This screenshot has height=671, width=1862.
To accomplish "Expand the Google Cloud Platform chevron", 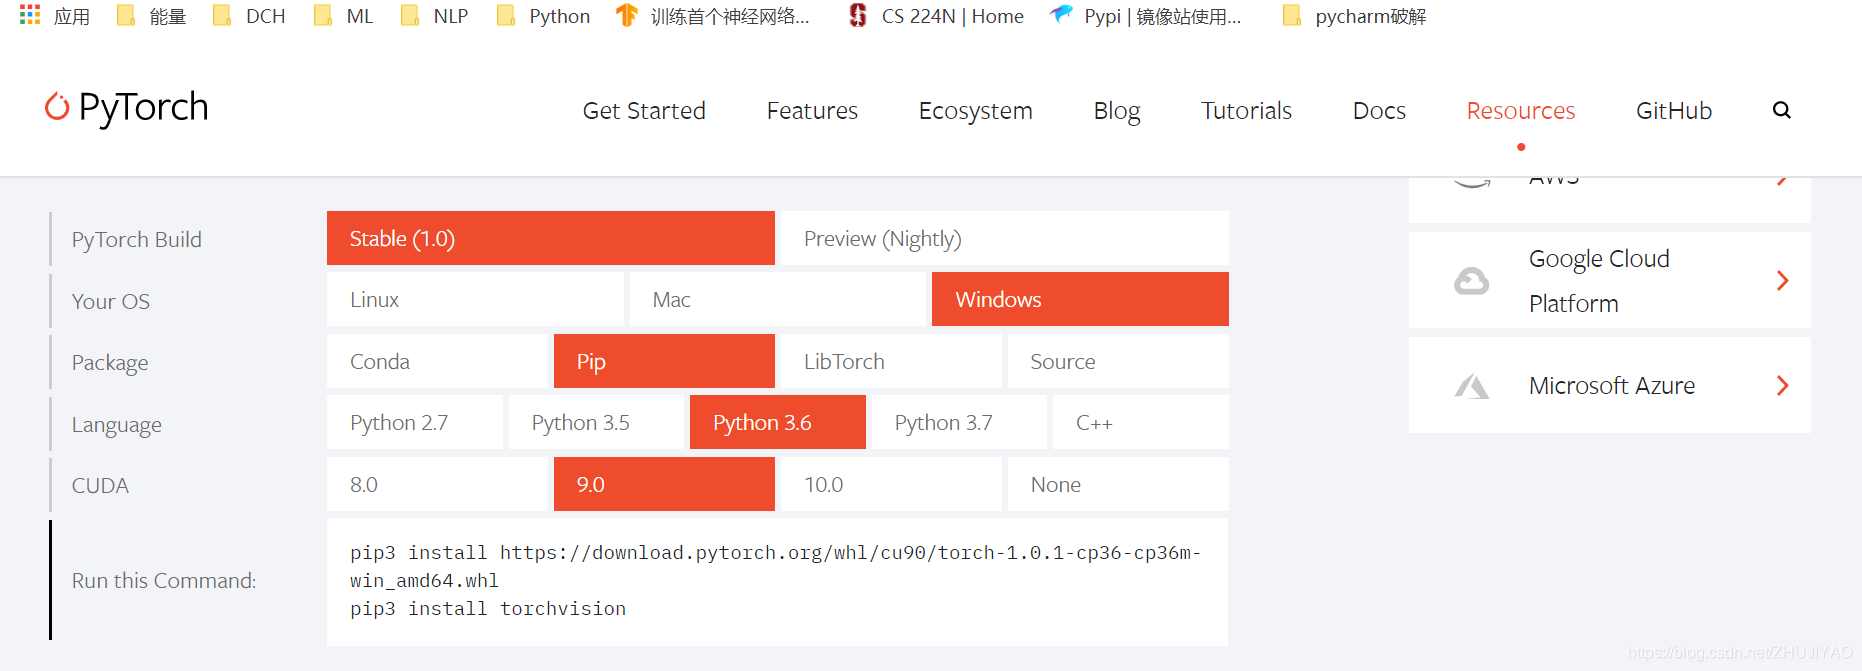I will (x=1782, y=281).
